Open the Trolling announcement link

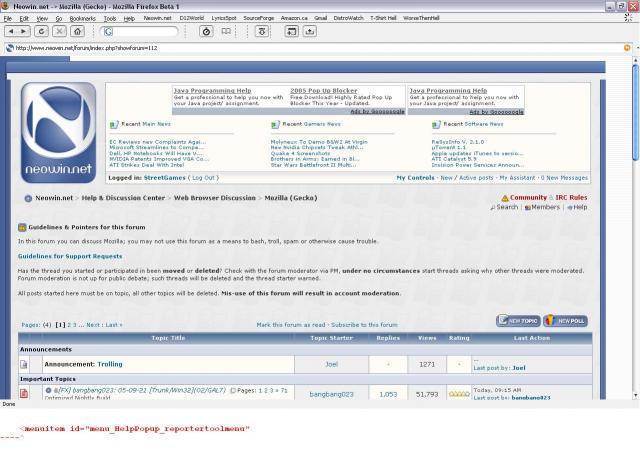110,364
